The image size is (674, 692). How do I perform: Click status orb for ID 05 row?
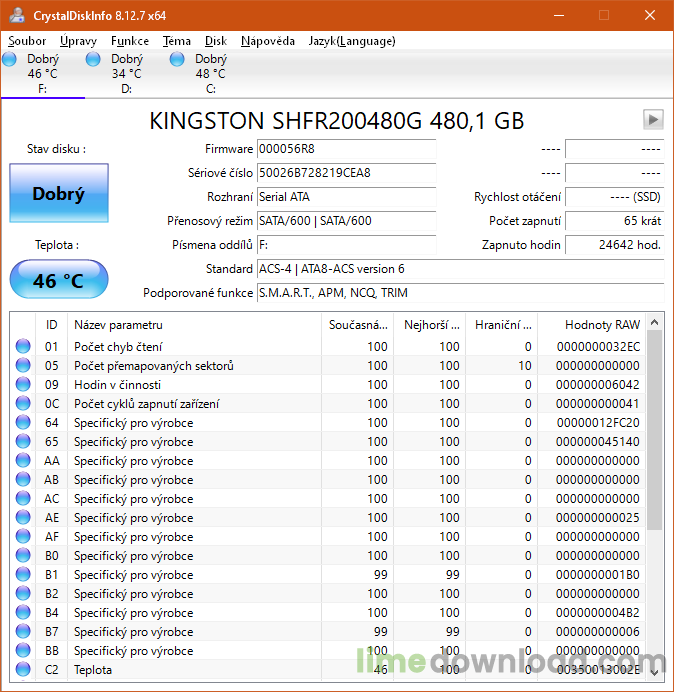pyautogui.click(x=23, y=365)
